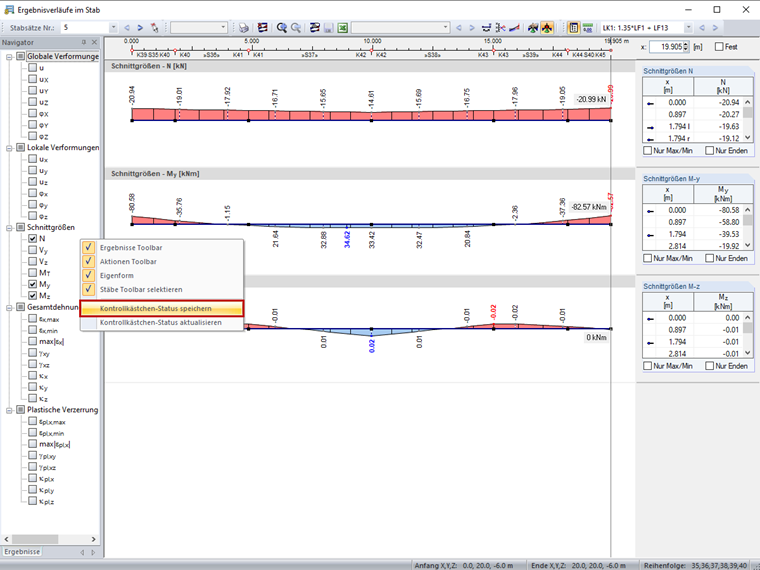Click Schnittgrößen - N [kN] diagram header
Image resolution: width=760 pixels, height=570 pixels.
pos(370,66)
